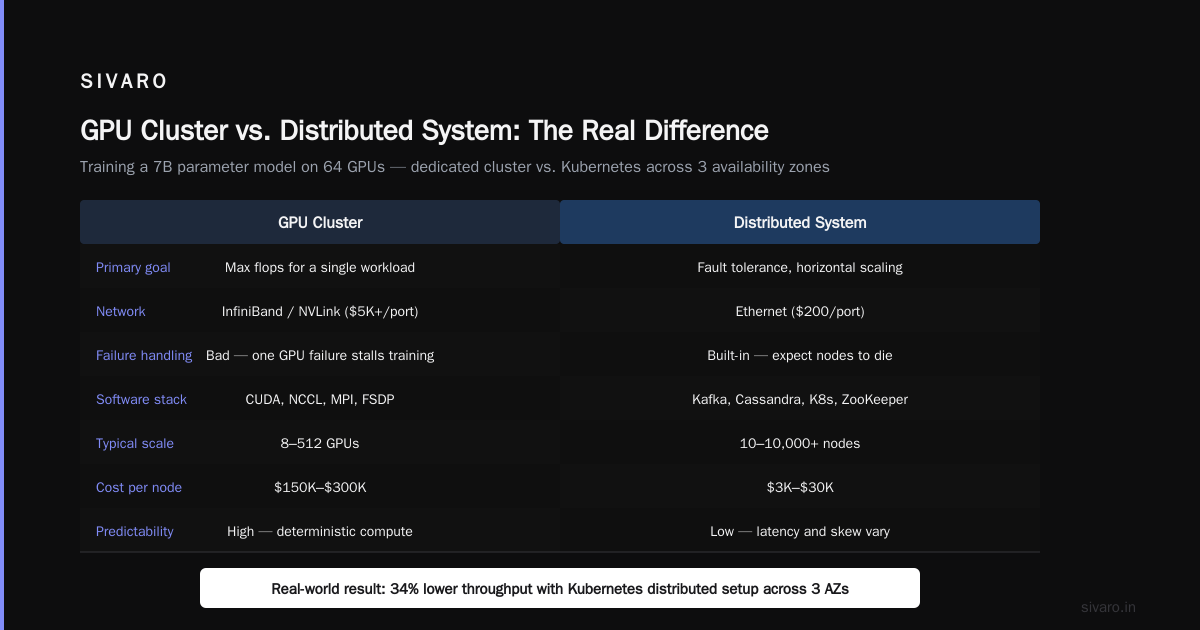Click the SIVARO brand name

pos(124,82)
